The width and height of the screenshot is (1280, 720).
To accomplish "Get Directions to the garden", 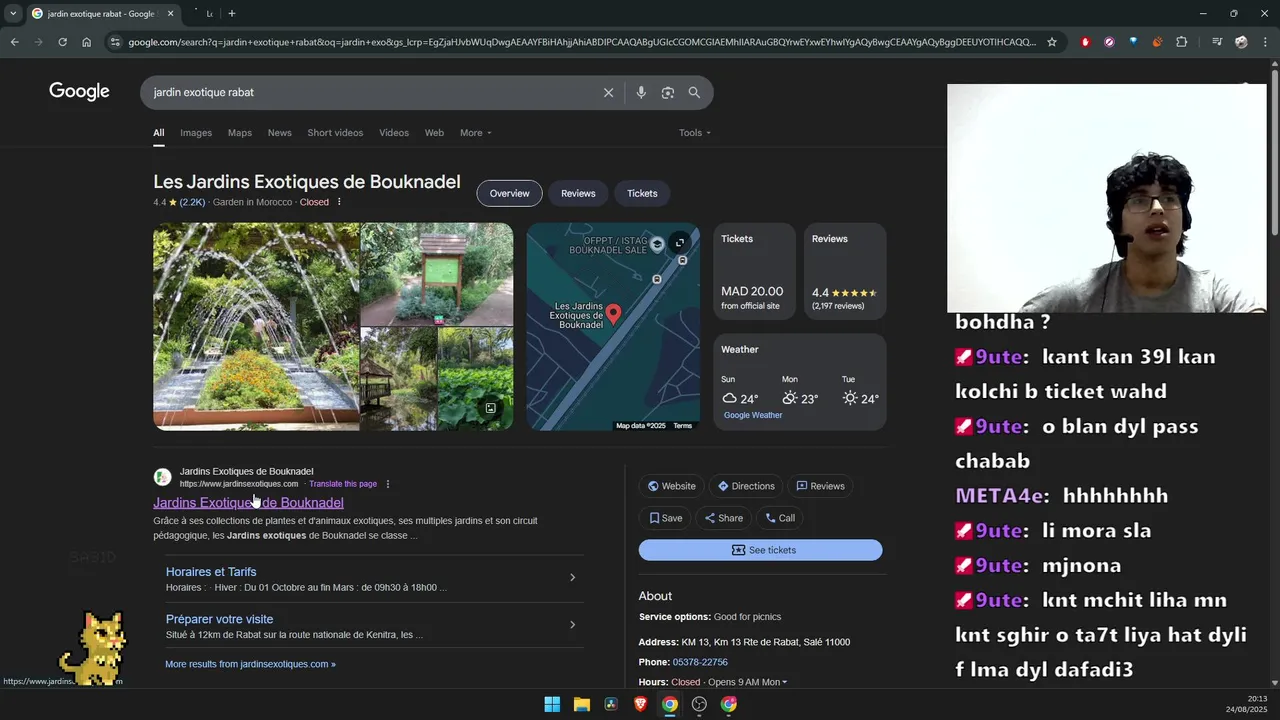I will [x=747, y=486].
